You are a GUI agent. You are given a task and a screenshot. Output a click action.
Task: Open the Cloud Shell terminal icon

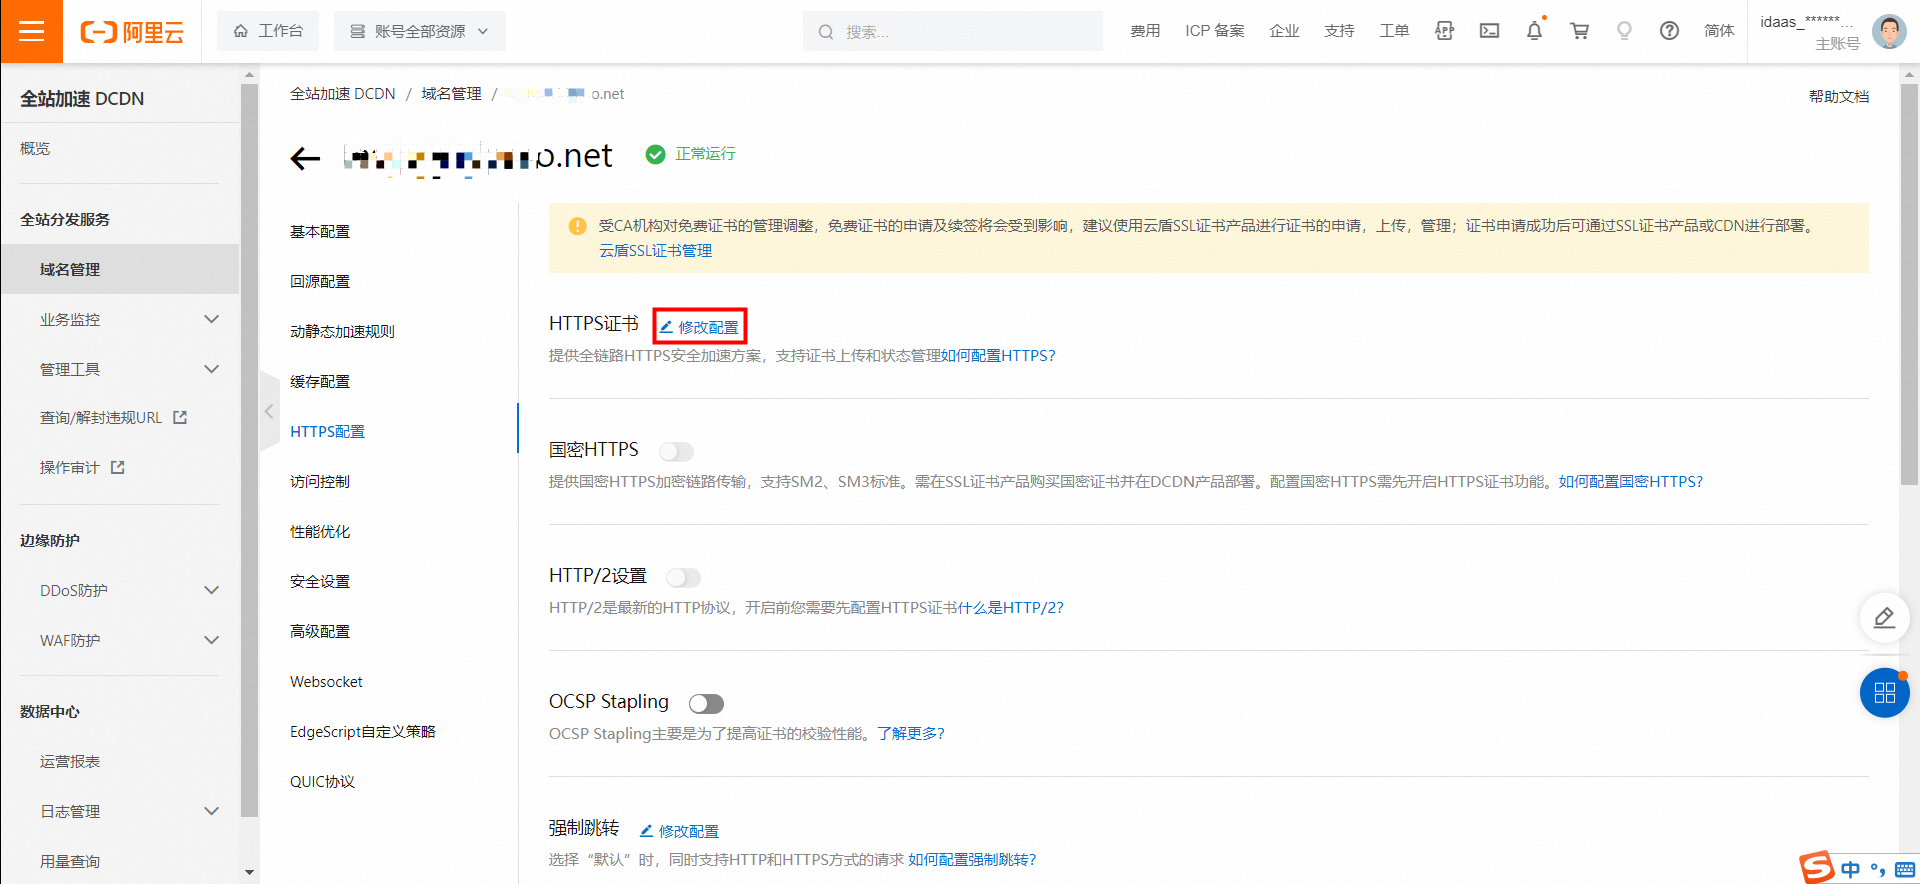pyautogui.click(x=1489, y=31)
